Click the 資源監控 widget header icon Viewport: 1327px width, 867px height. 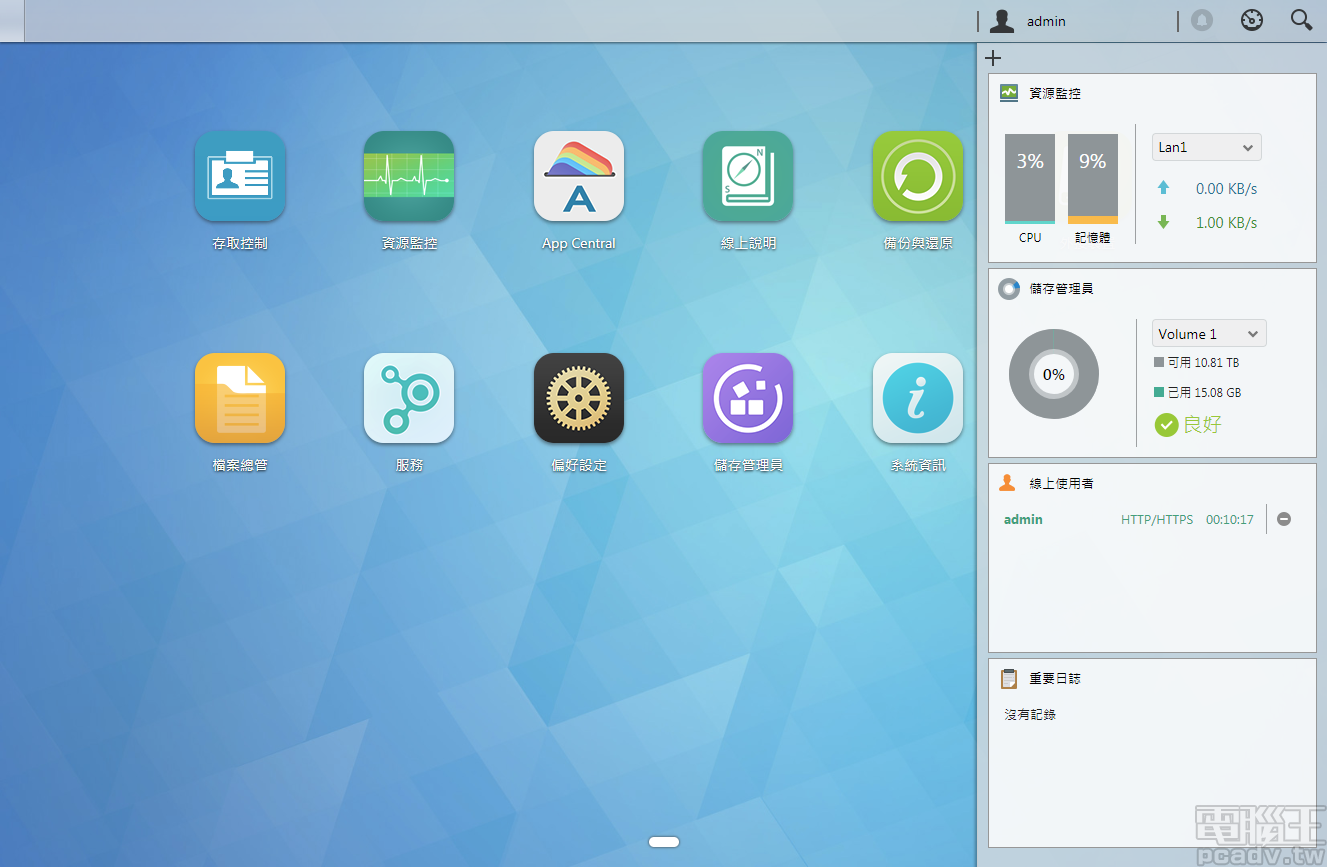pyautogui.click(x=1009, y=92)
